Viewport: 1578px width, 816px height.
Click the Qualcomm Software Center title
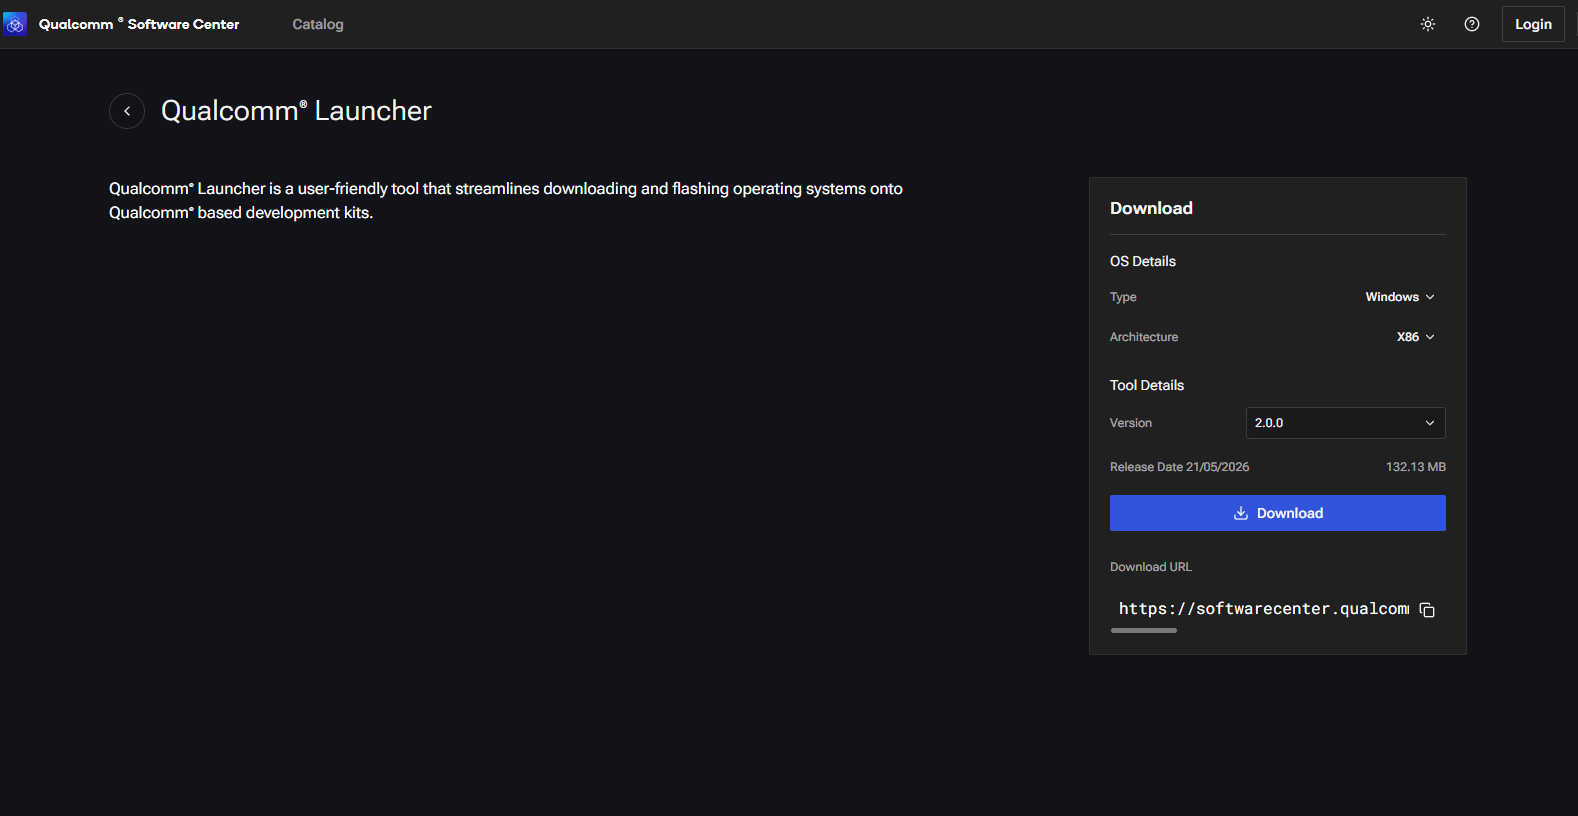coord(139,24)
